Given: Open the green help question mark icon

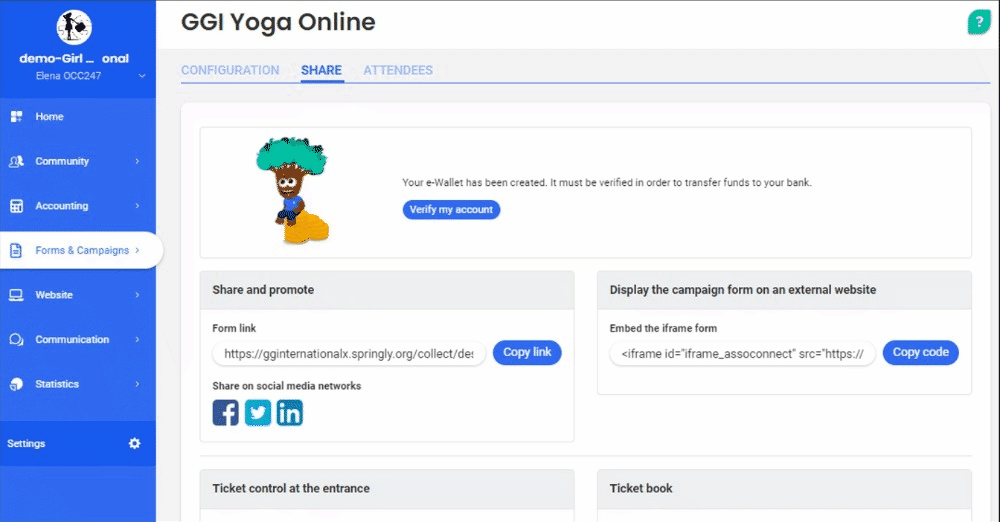Looking at the screenshot, I should click(977, 23).
